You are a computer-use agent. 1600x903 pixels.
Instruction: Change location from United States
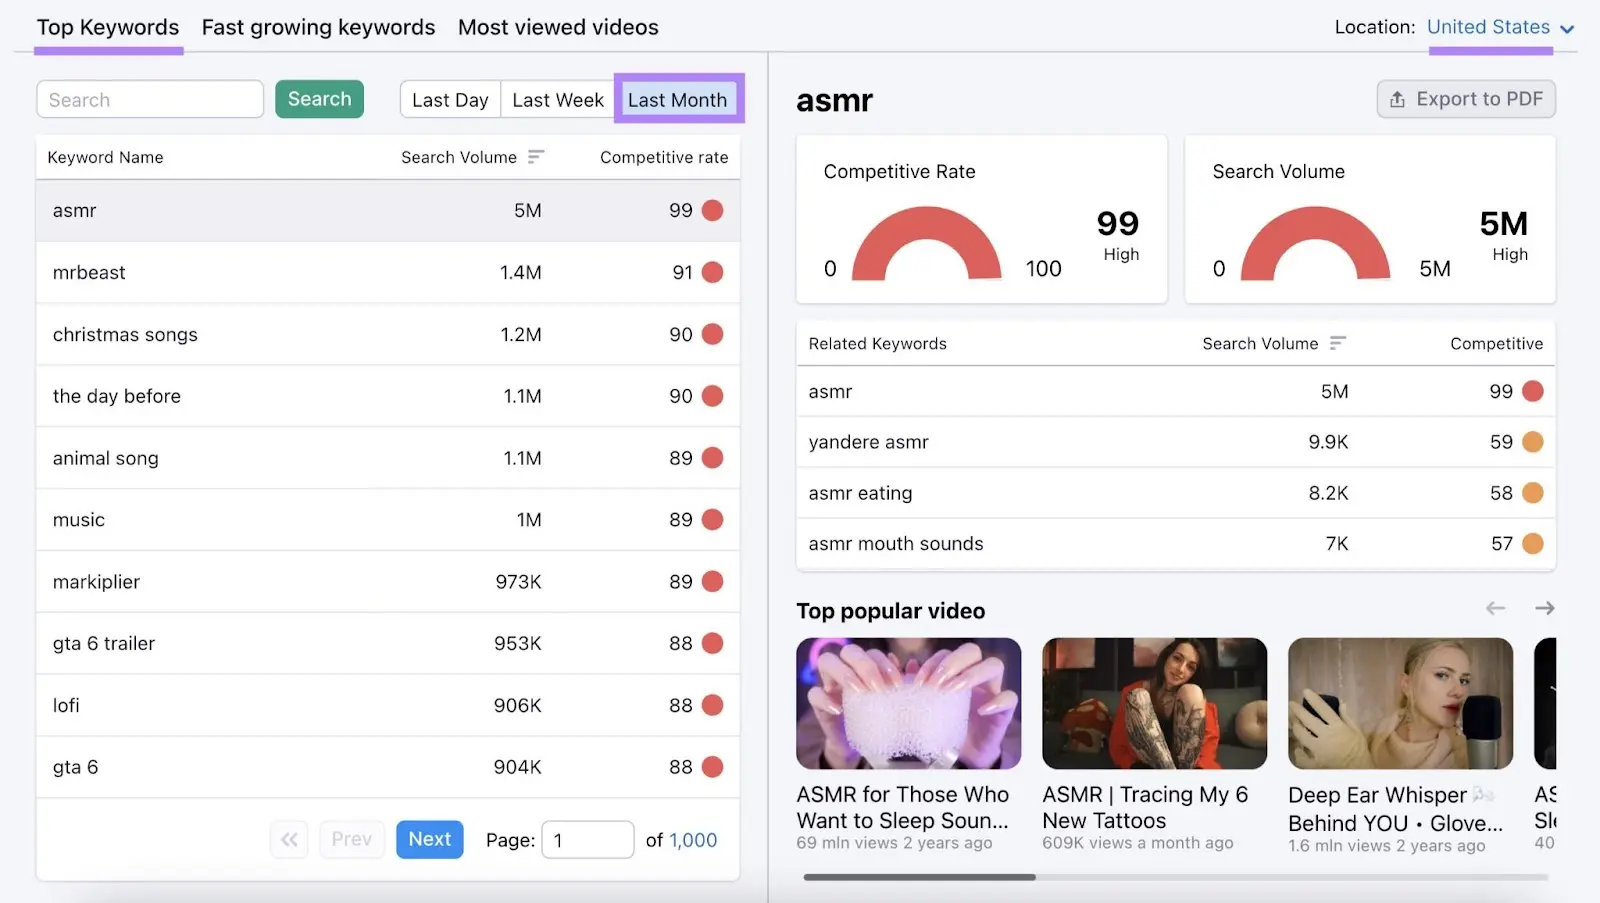coord(1489,27)
